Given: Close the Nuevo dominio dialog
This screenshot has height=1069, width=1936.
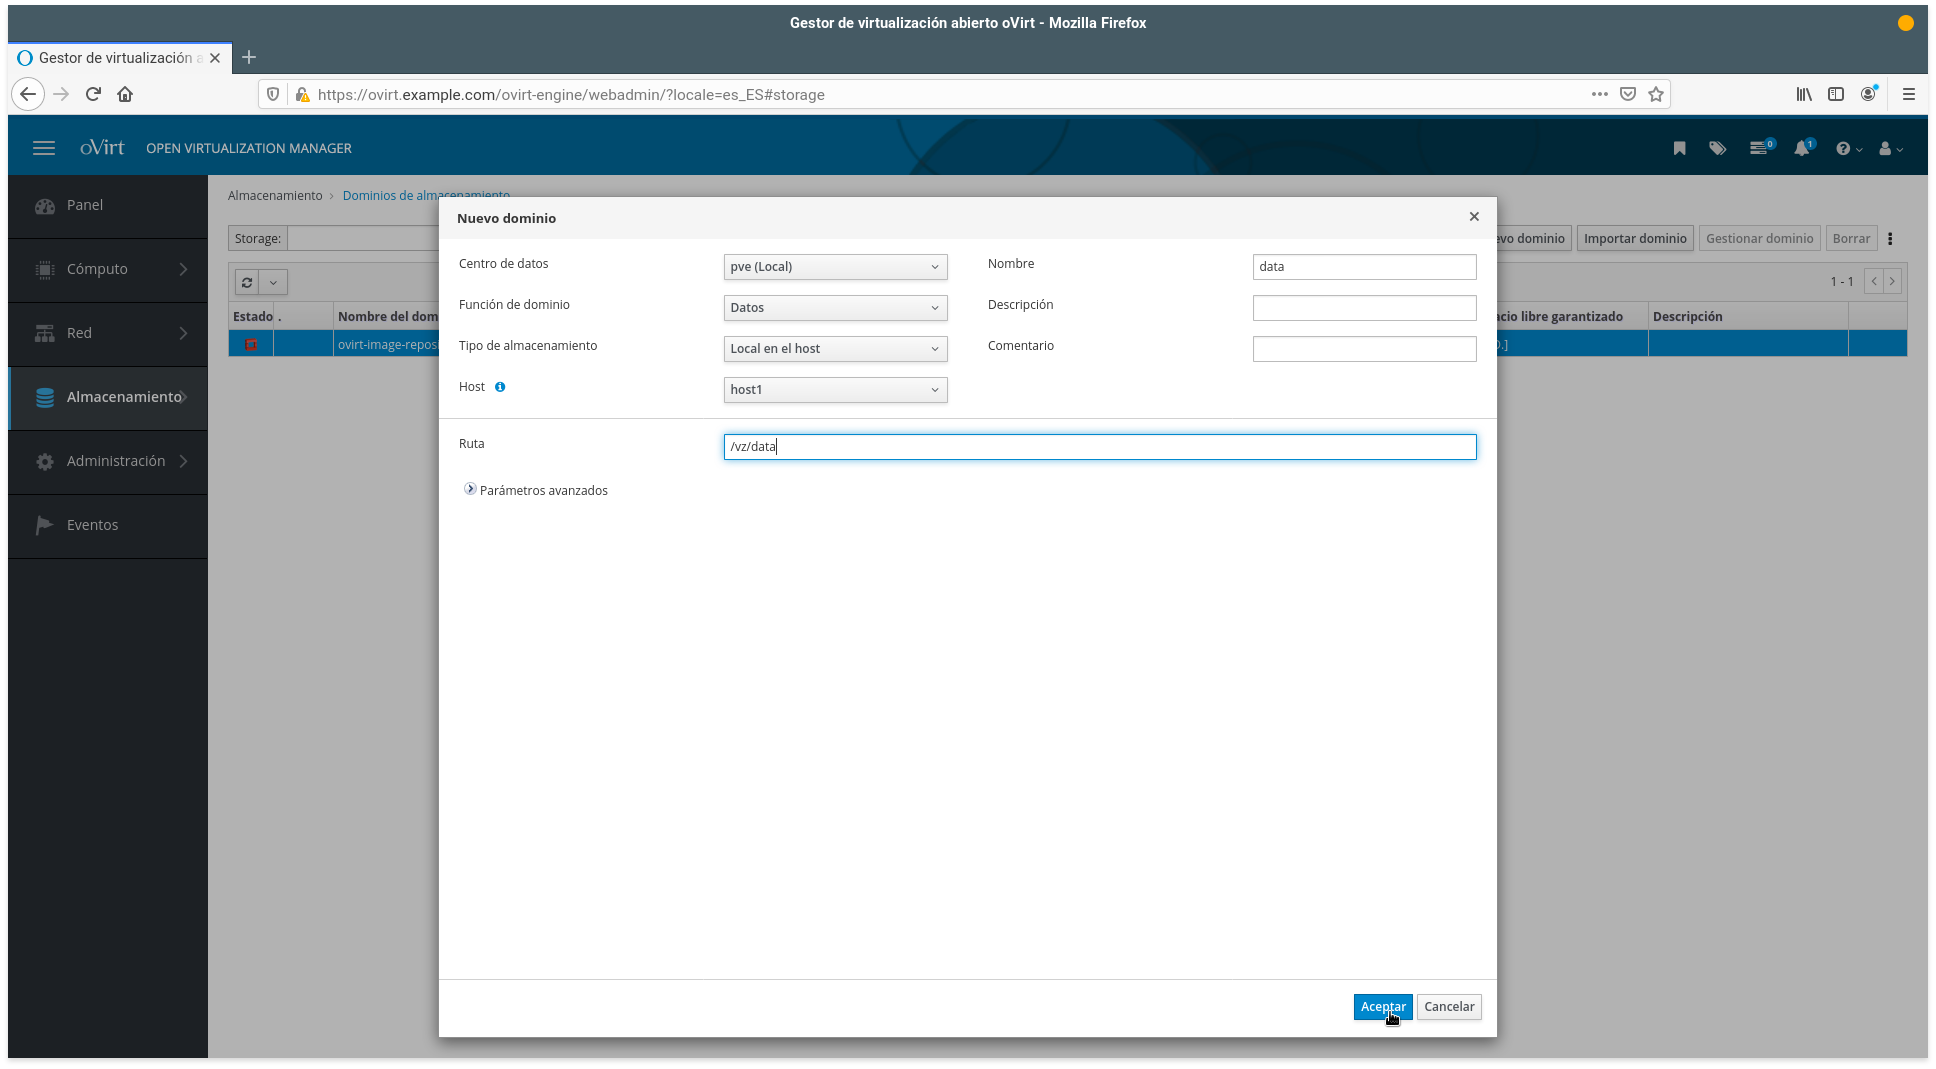Looking at the screenshot, I should tap(1474, 217).
